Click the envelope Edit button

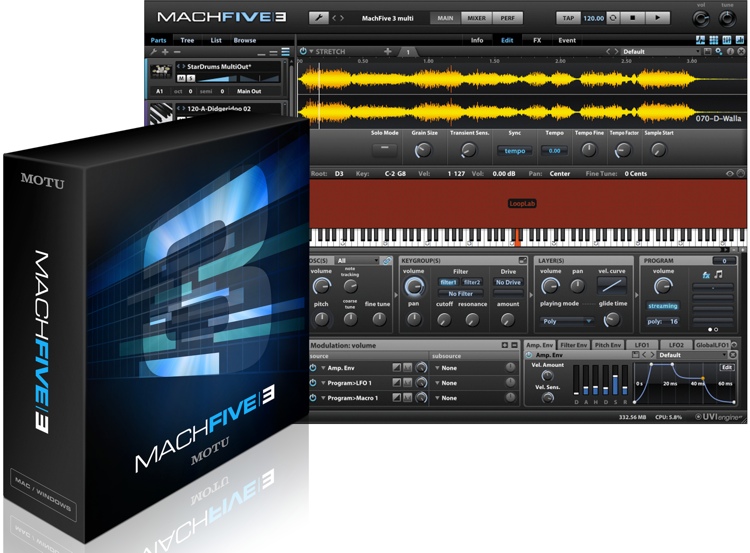727,367
